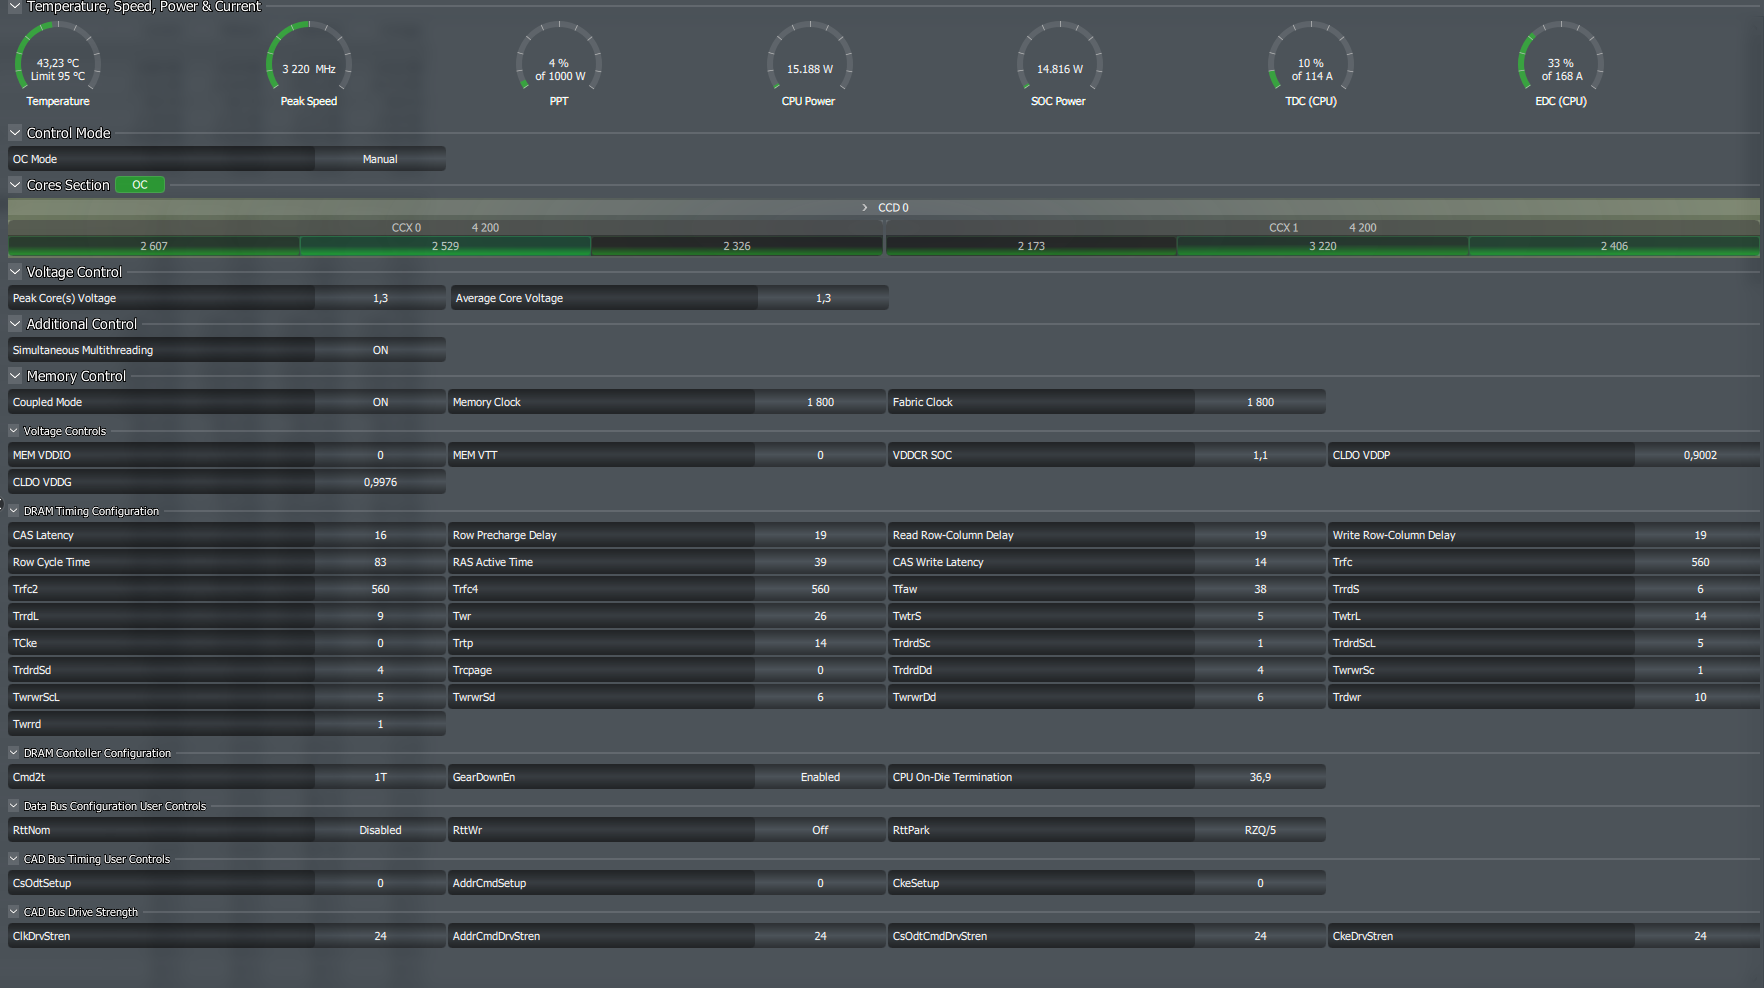Click the SOC Power gauge
Viewport: 1764px width, 988px height.
(x=1059, y=62)
